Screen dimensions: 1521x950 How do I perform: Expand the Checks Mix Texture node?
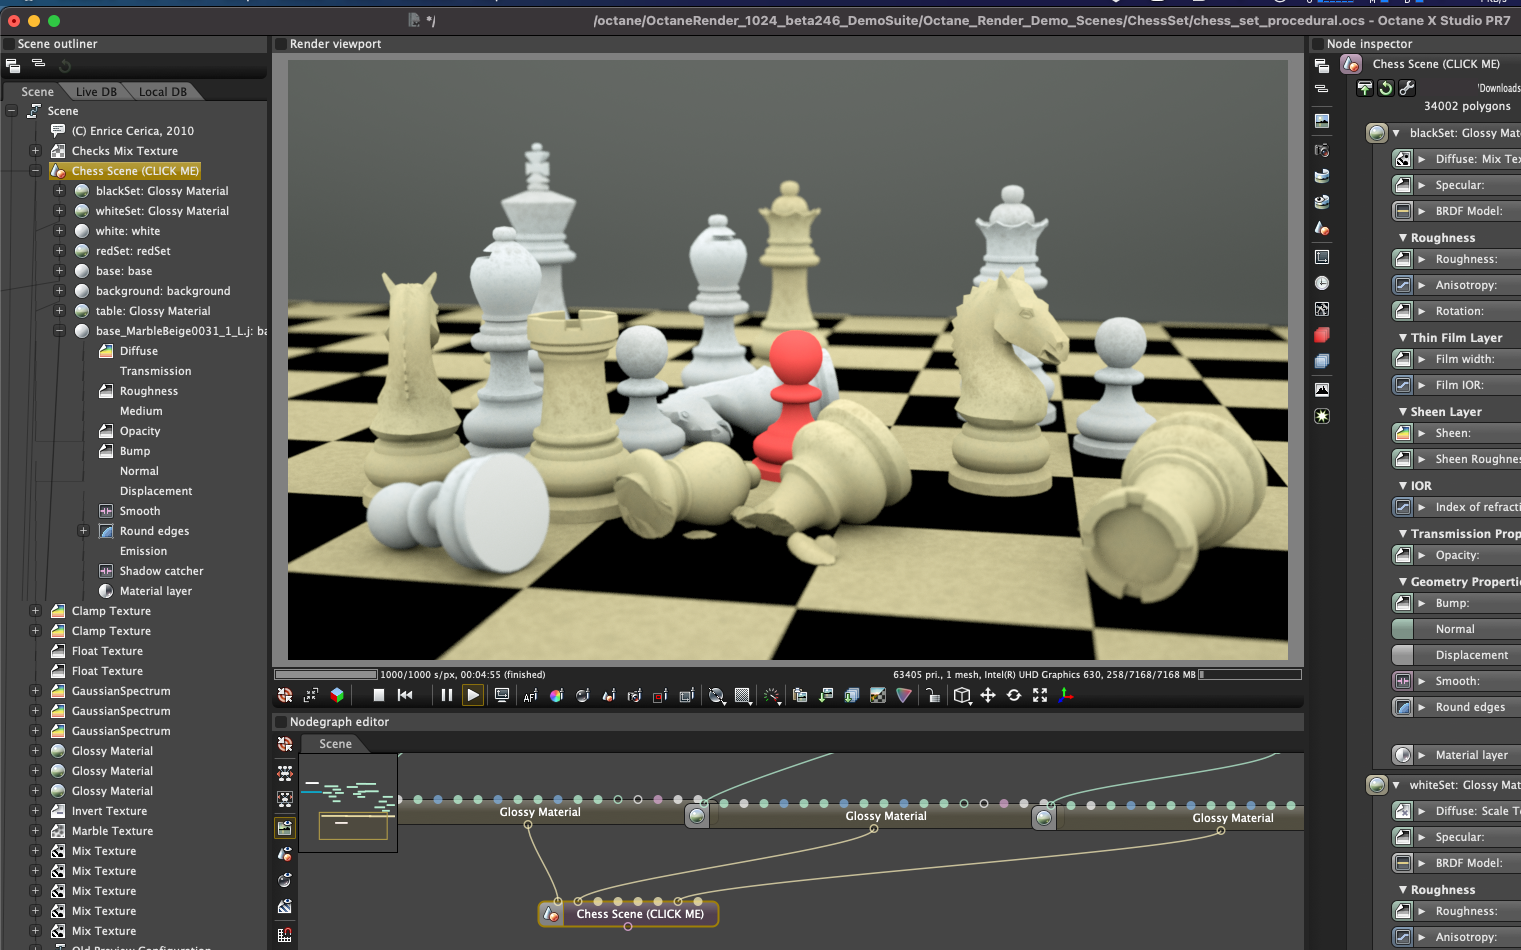coord(35,151)
